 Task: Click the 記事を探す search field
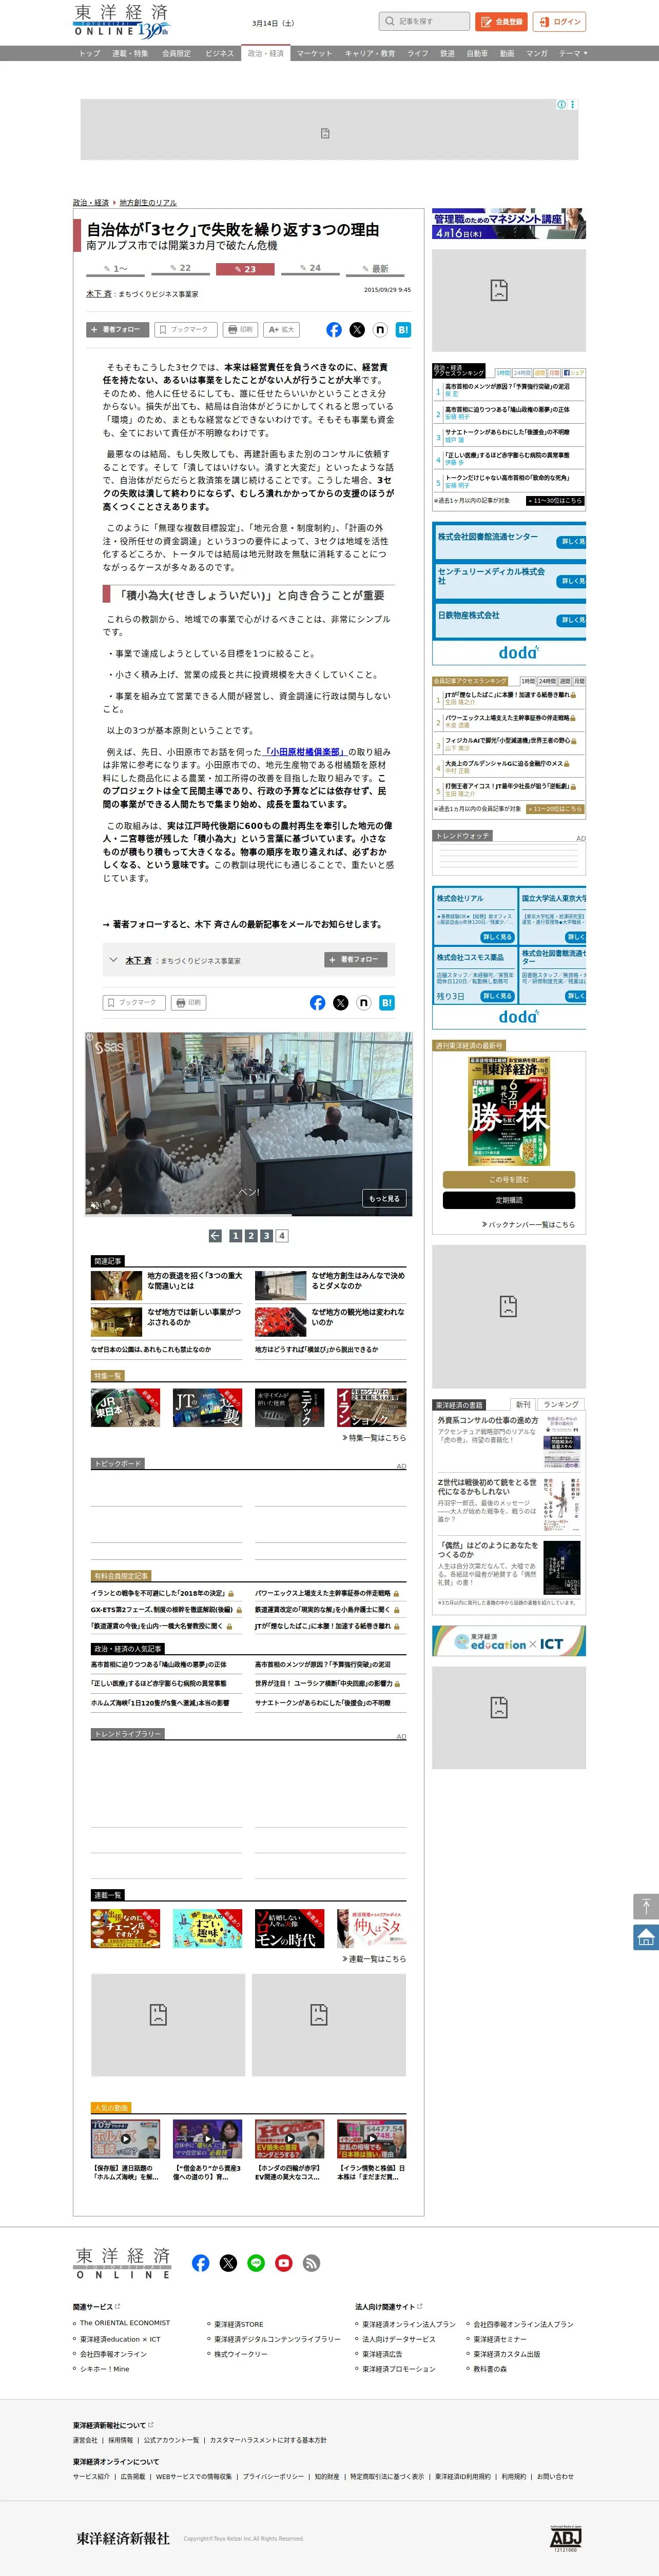pos(424,21)
